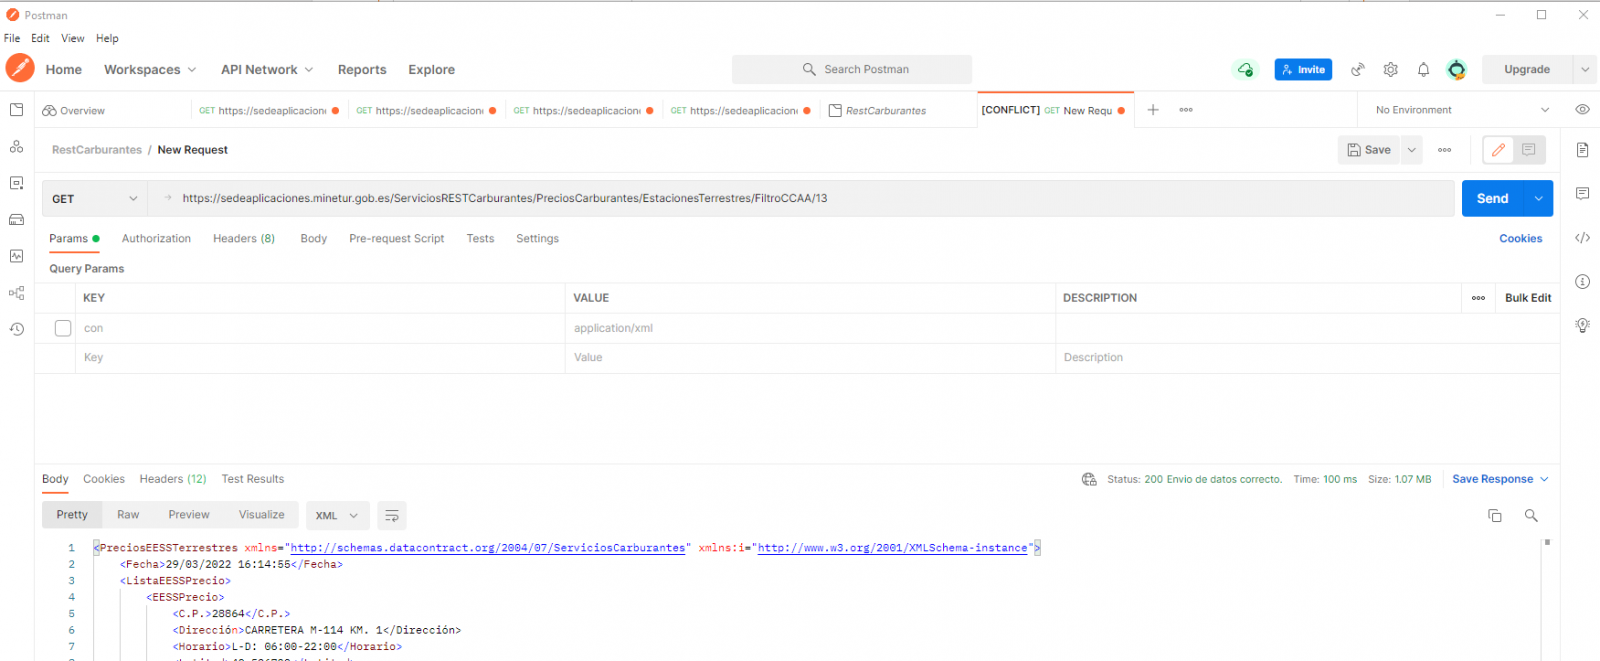The width and height of the screenshot is (1600, 661).
Task: Open the request info icon
Action: [1582, 282]
